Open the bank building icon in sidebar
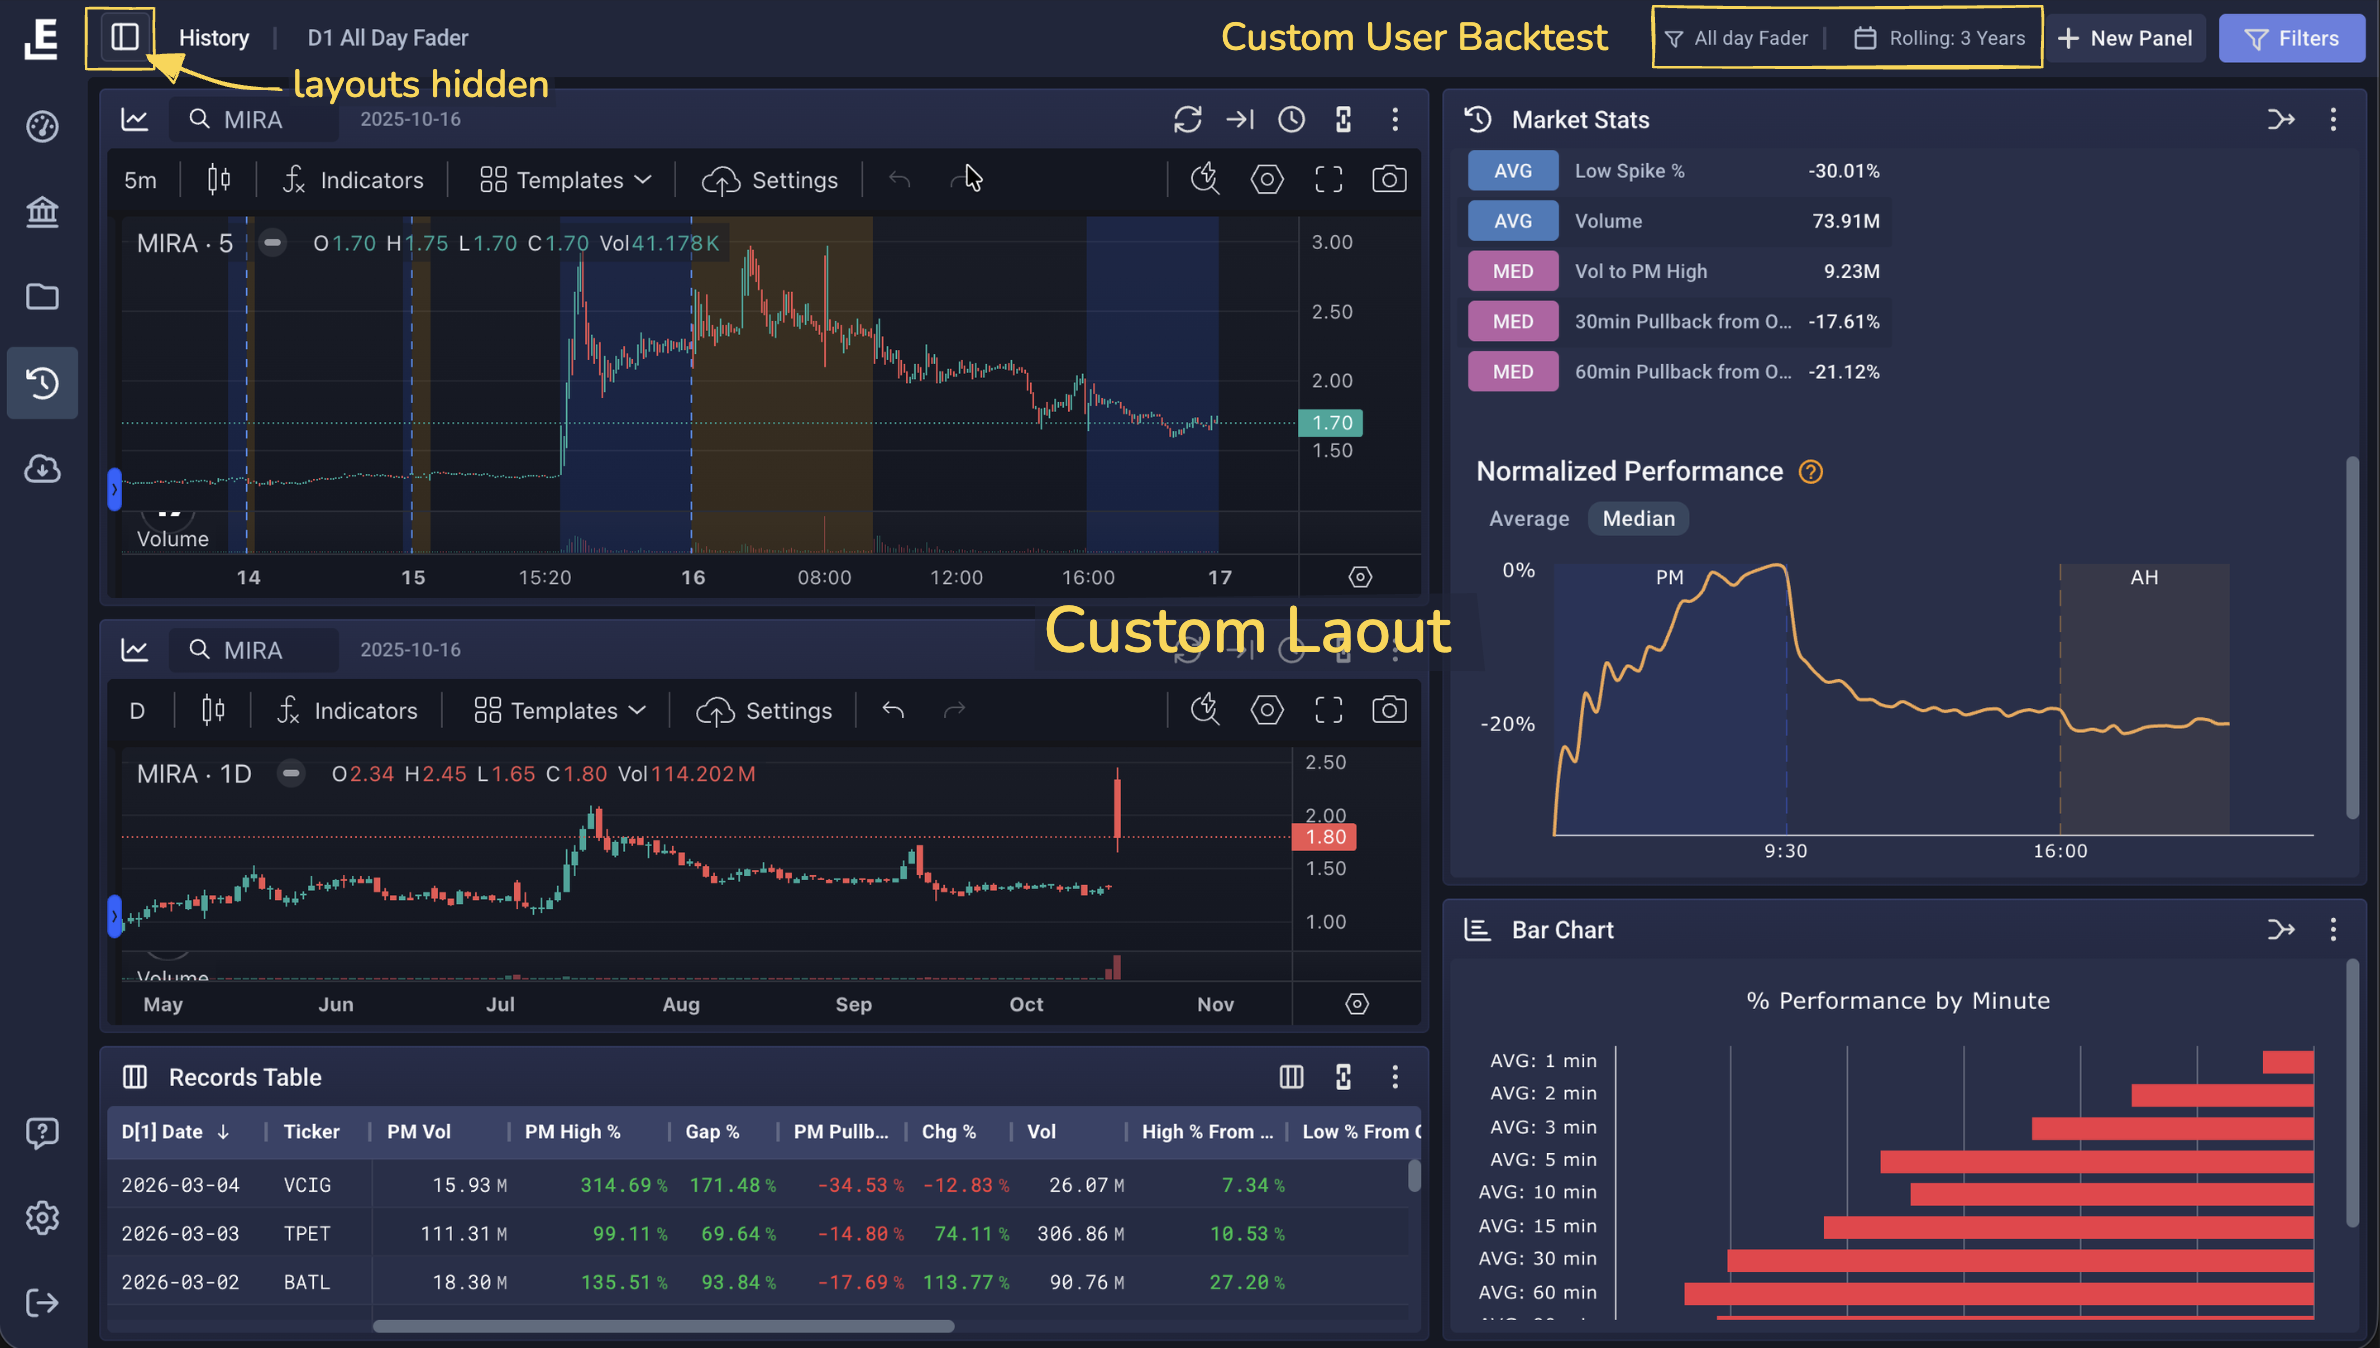Image resolution: width=2380 pixels, height=1348 pixels. 42,212
